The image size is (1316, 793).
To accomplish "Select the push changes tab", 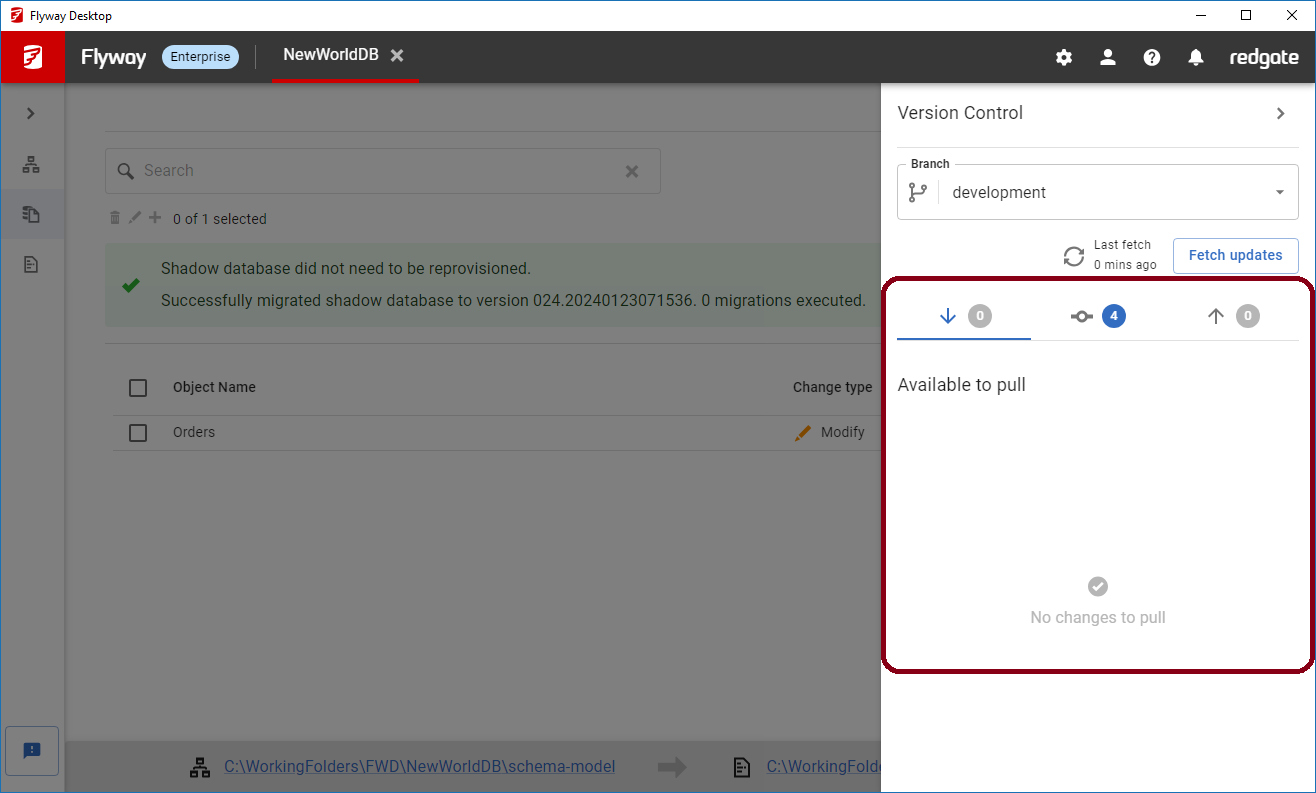I will [x=1231, y=315].
